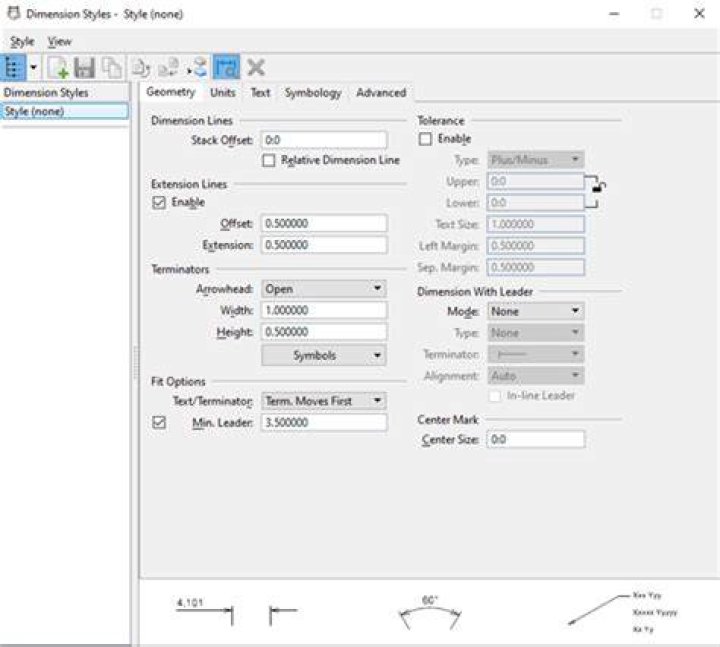Click the tolerance Text Size field
This screenshot has height=647, width=720.
click(536, 224)
